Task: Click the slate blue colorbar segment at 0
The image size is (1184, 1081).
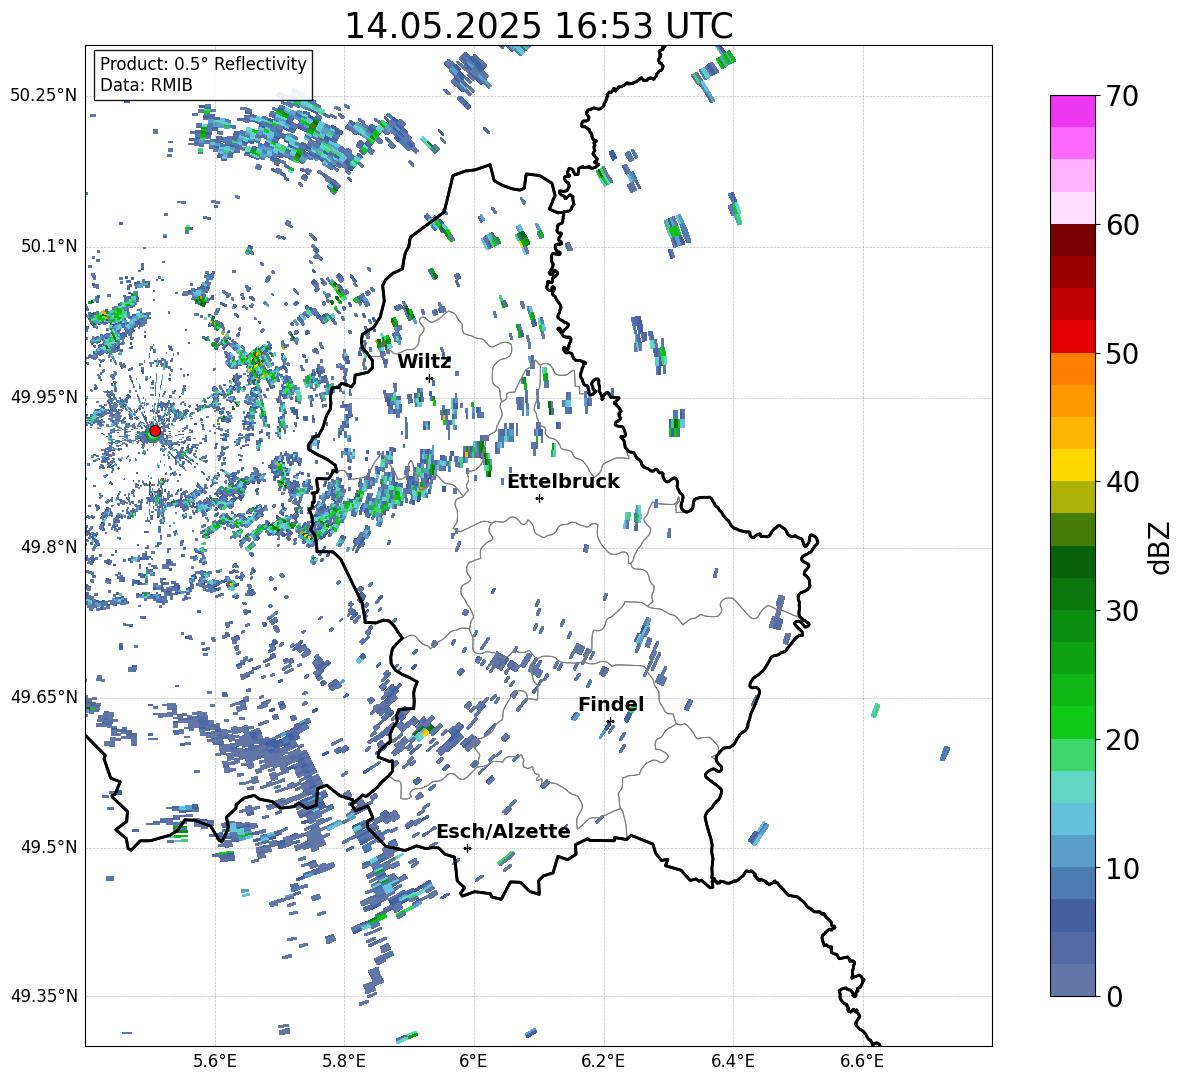Action: pos(1072,980)
